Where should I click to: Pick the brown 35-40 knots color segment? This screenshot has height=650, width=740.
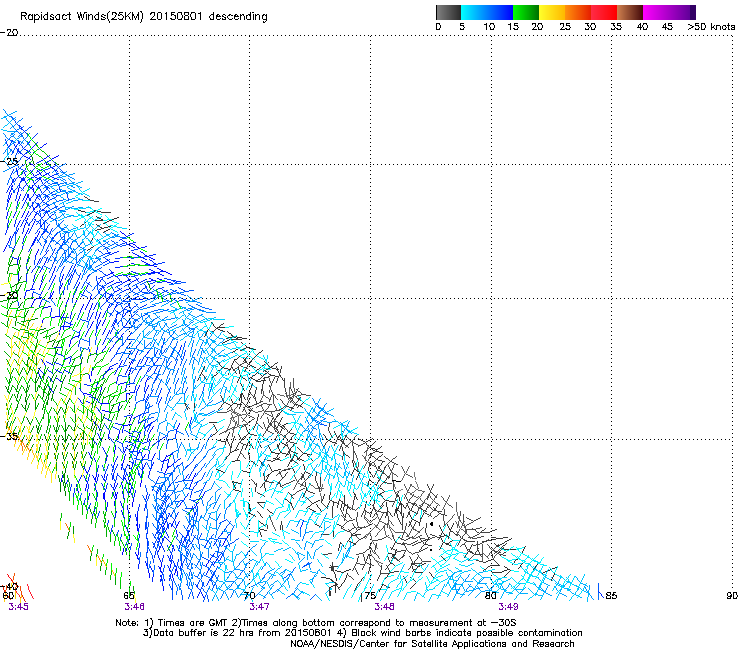coord(630,12)
